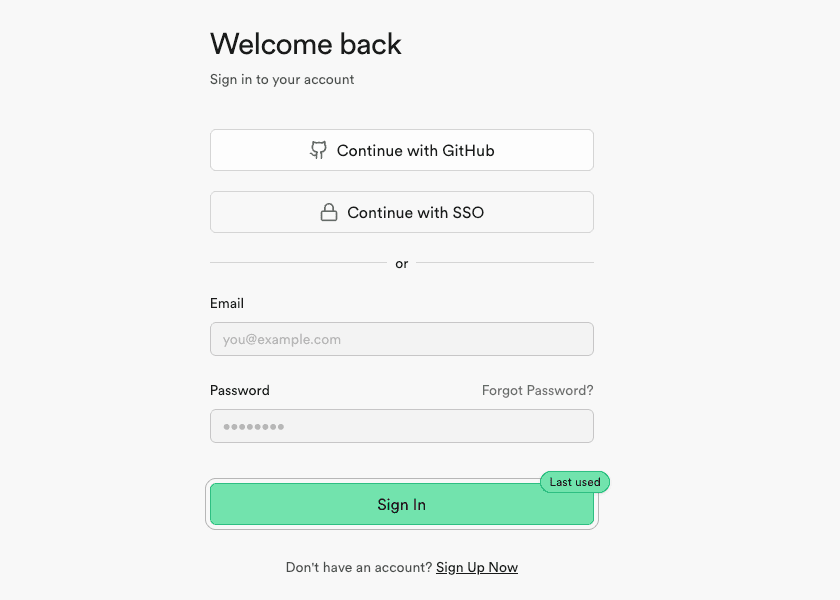Click the SSO padlock icon
840x600 pixels.
coord(328,212)
